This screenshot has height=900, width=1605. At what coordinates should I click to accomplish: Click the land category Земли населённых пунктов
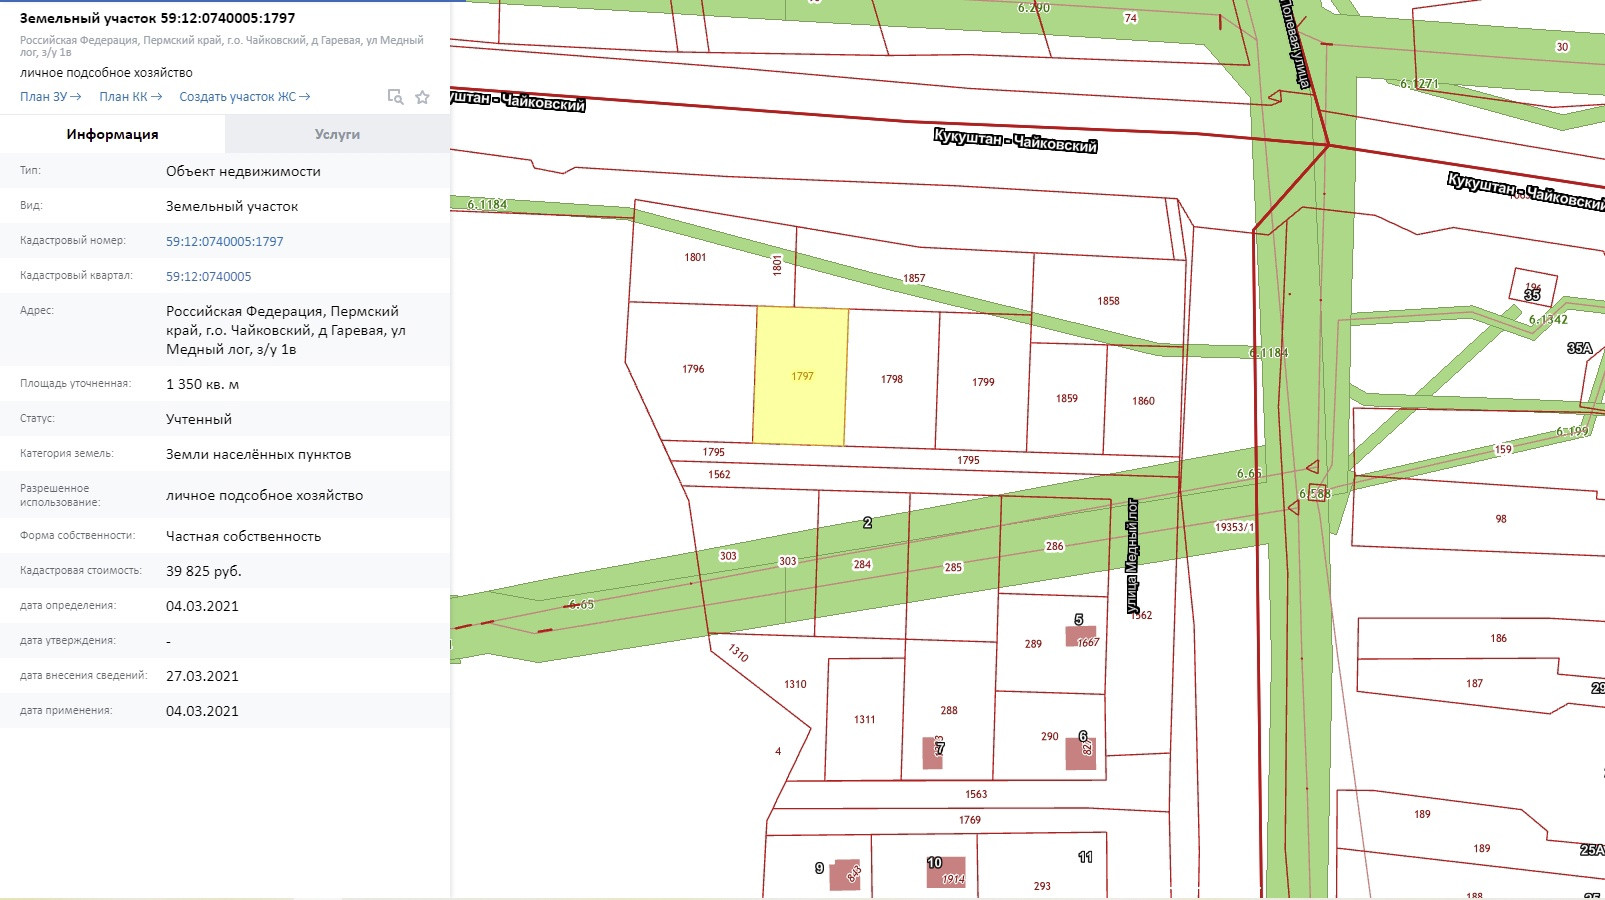258,454
